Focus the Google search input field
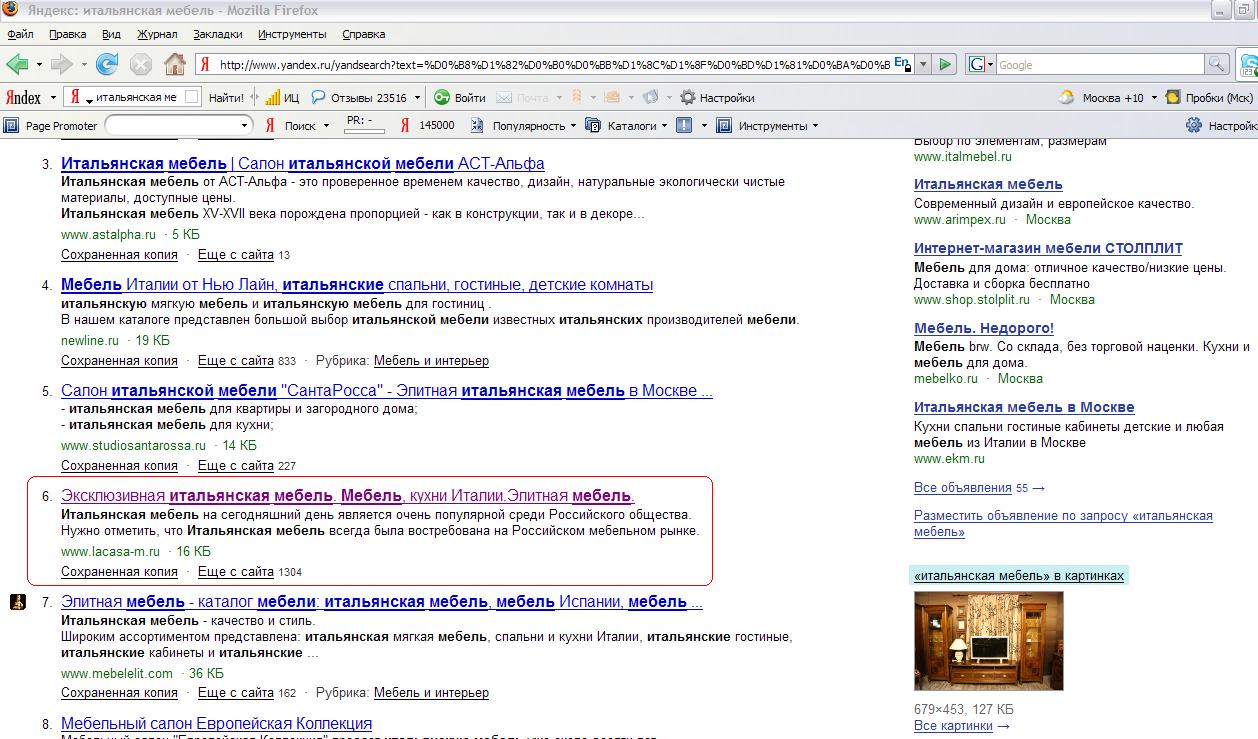The height and width of the screenshot is (739, 1258). click(x=1100, y=64)
